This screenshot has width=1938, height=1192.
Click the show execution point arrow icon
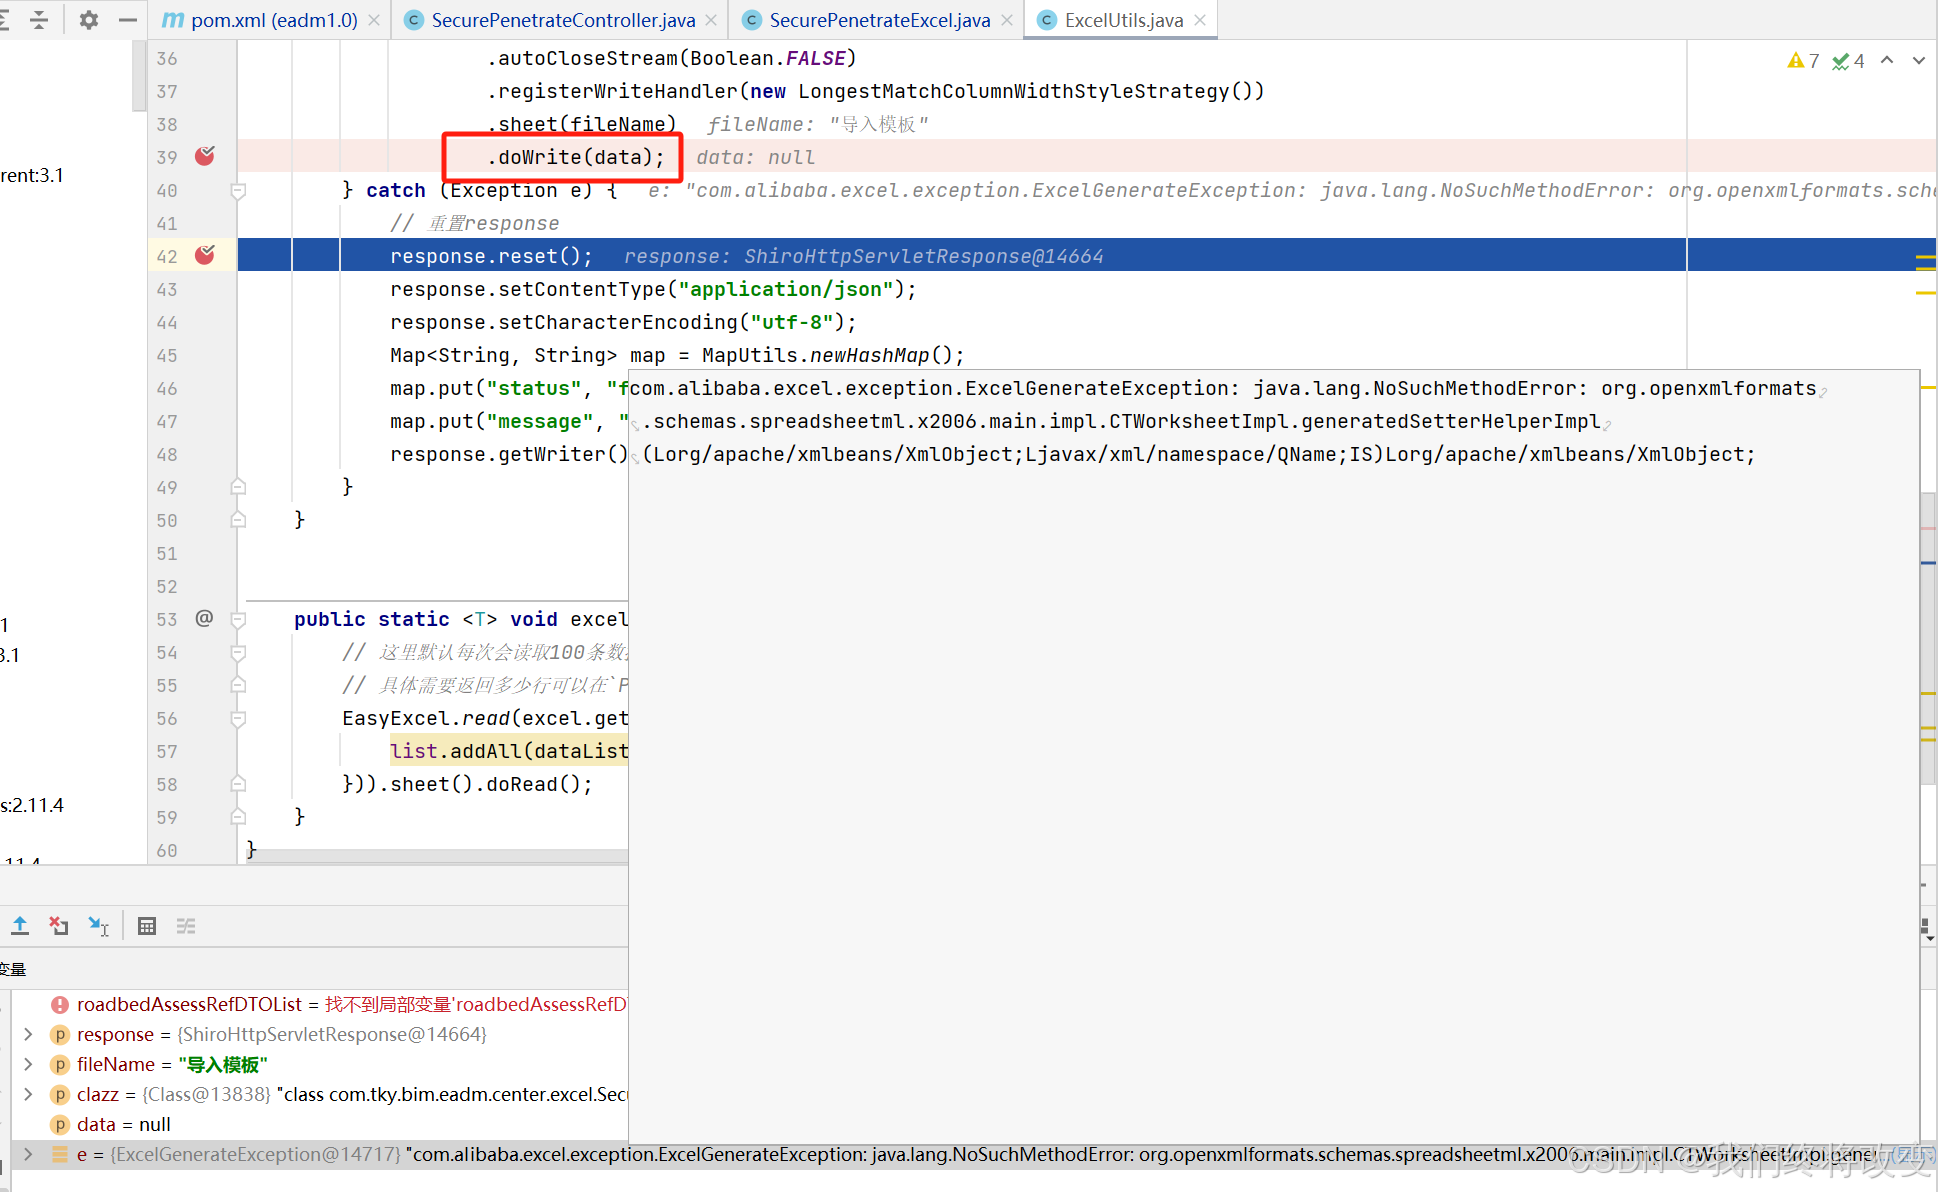point(99,926)
